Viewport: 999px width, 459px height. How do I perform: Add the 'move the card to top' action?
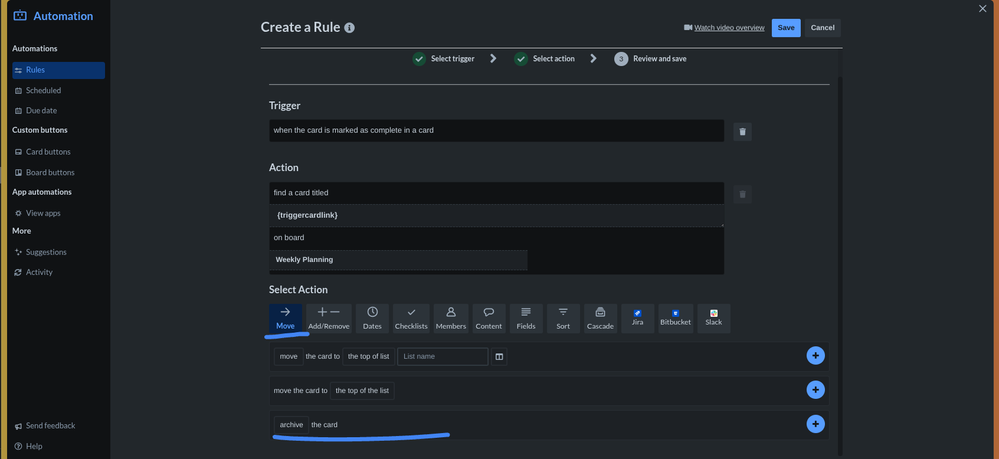816,390
